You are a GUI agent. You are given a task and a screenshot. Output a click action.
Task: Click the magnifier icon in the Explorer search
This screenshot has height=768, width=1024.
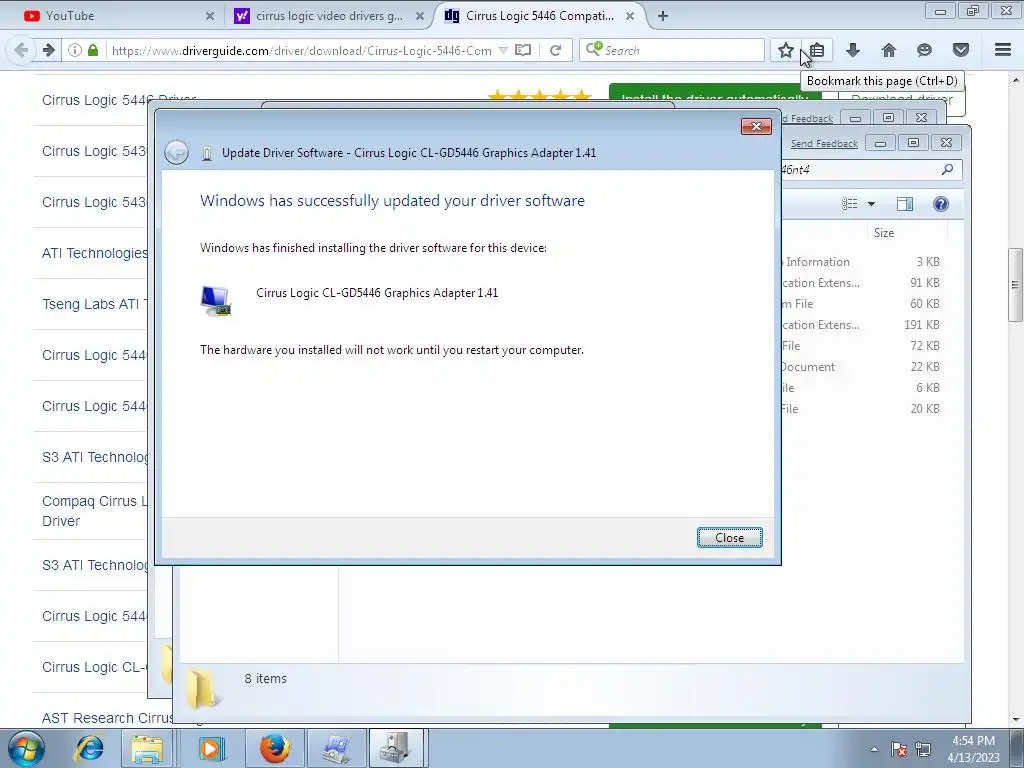[x=948, y=170]
